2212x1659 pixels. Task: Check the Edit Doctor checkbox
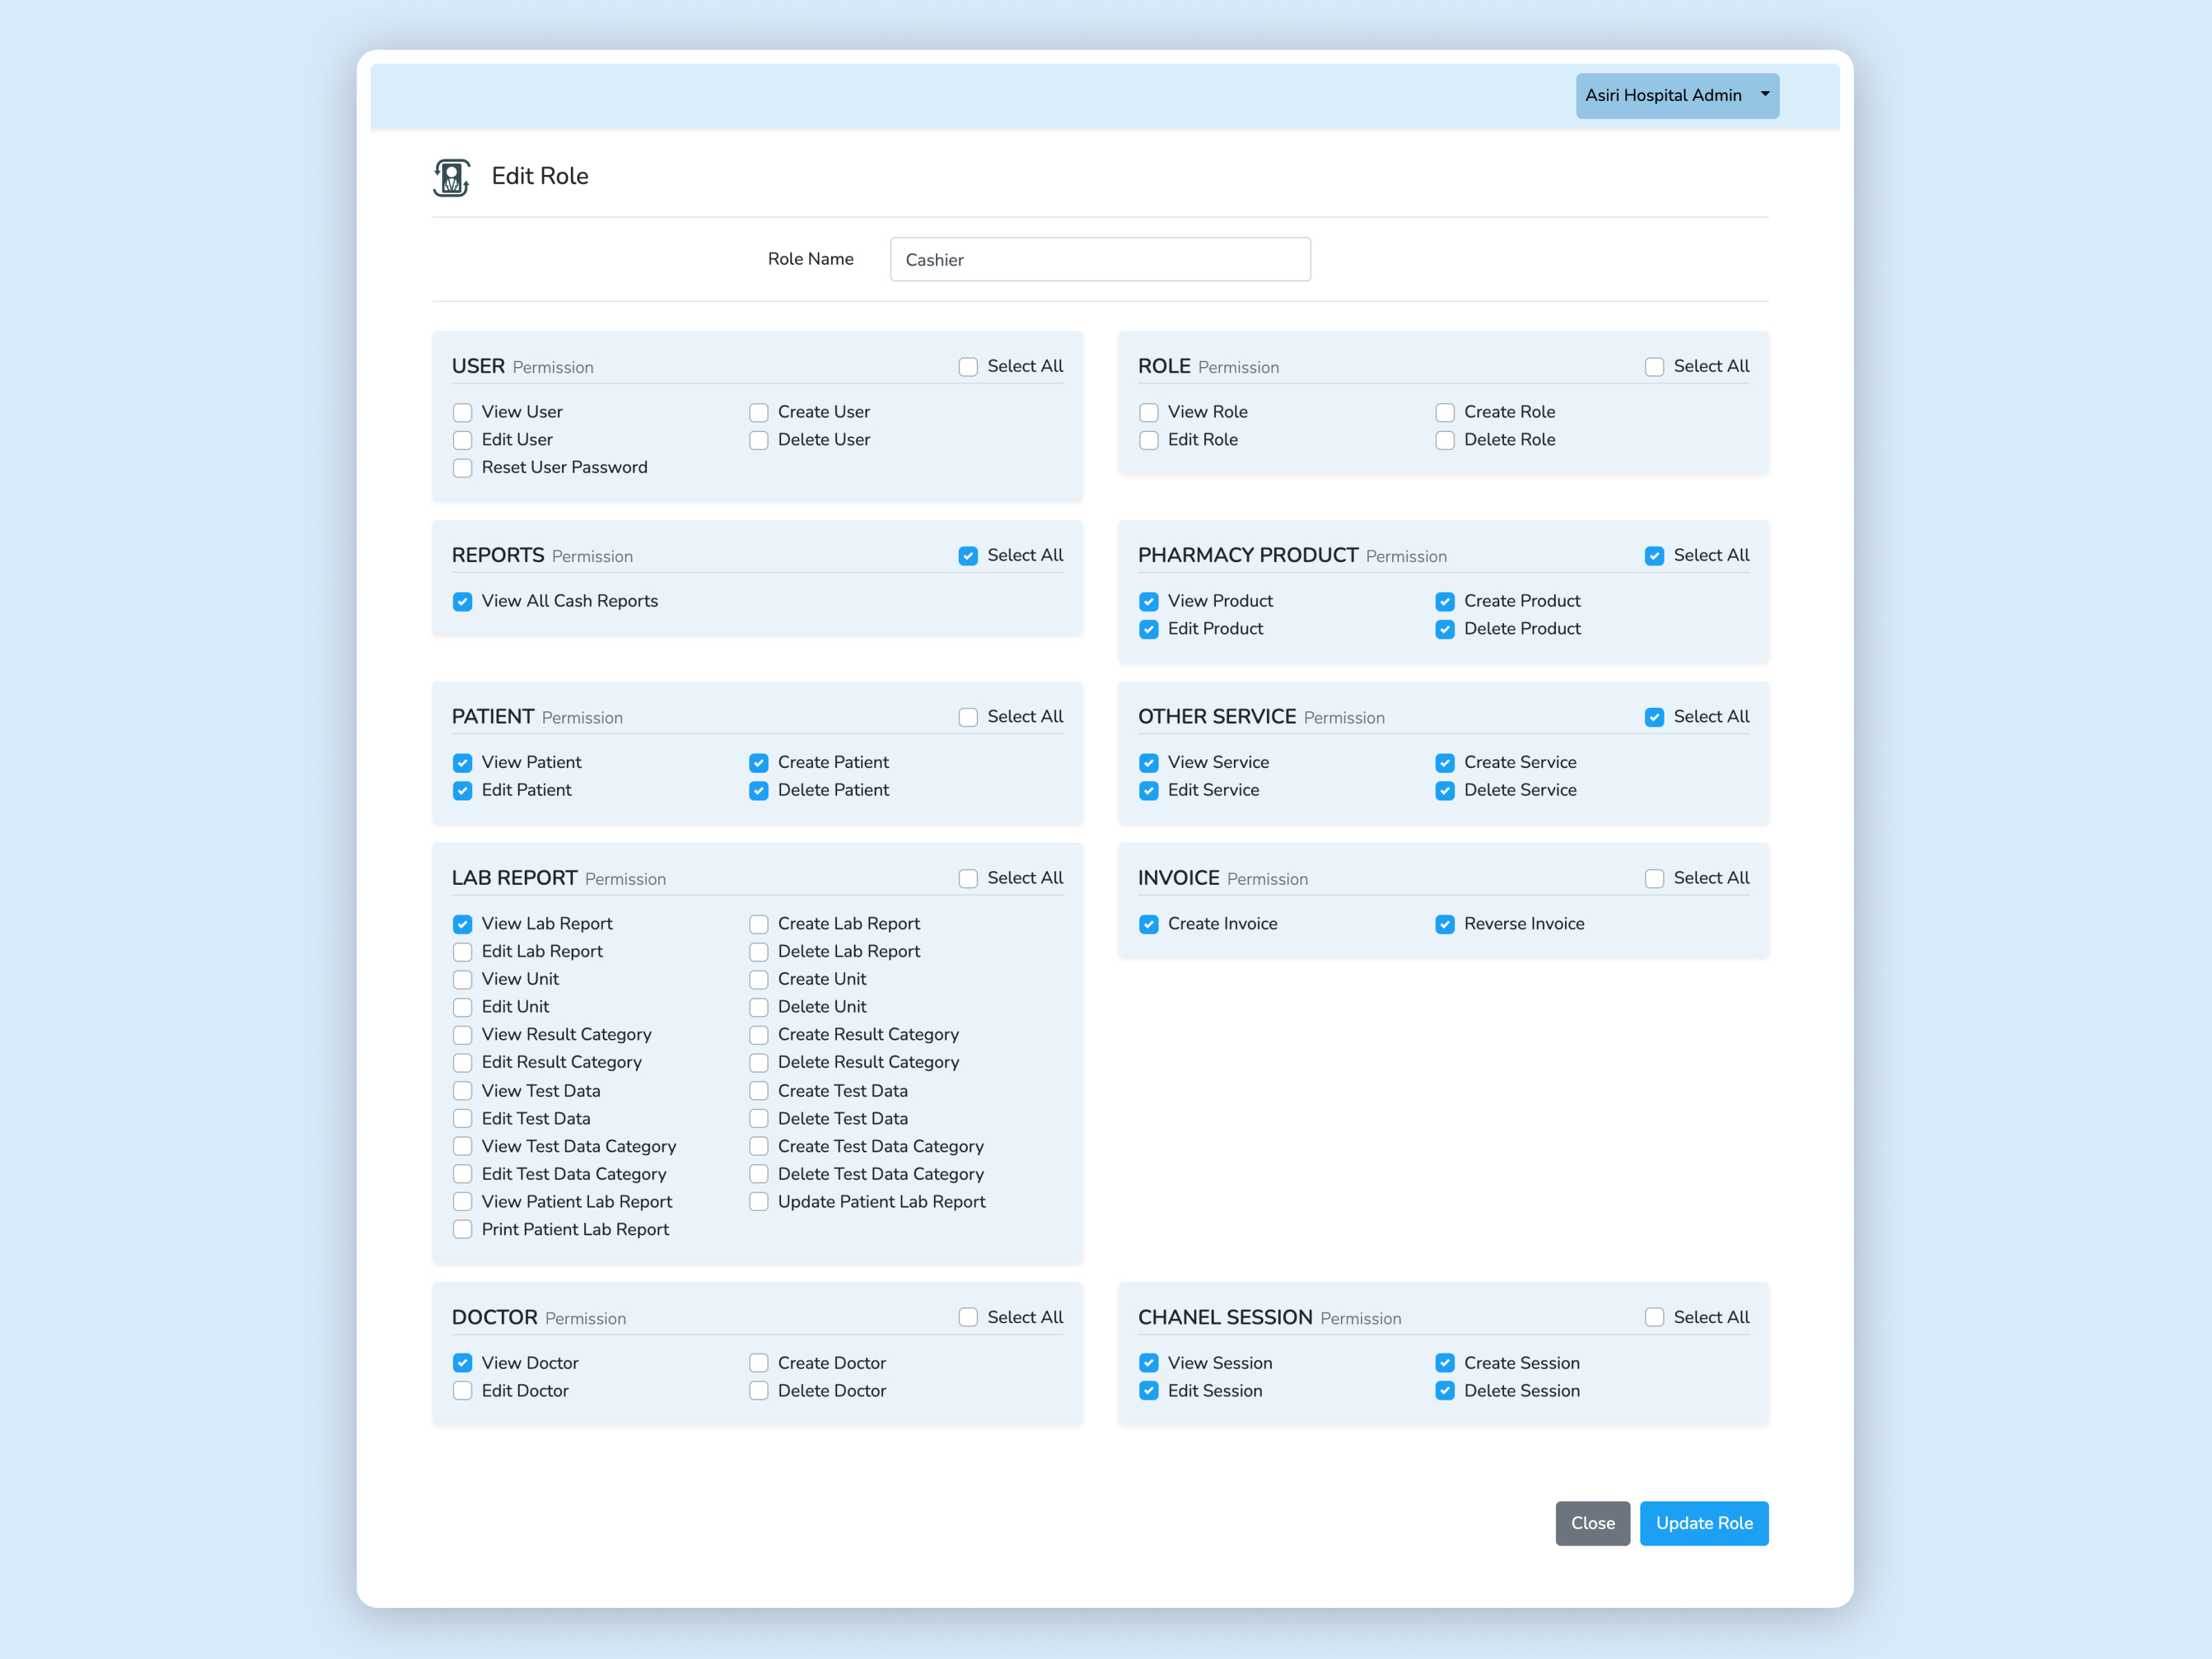462,1390
